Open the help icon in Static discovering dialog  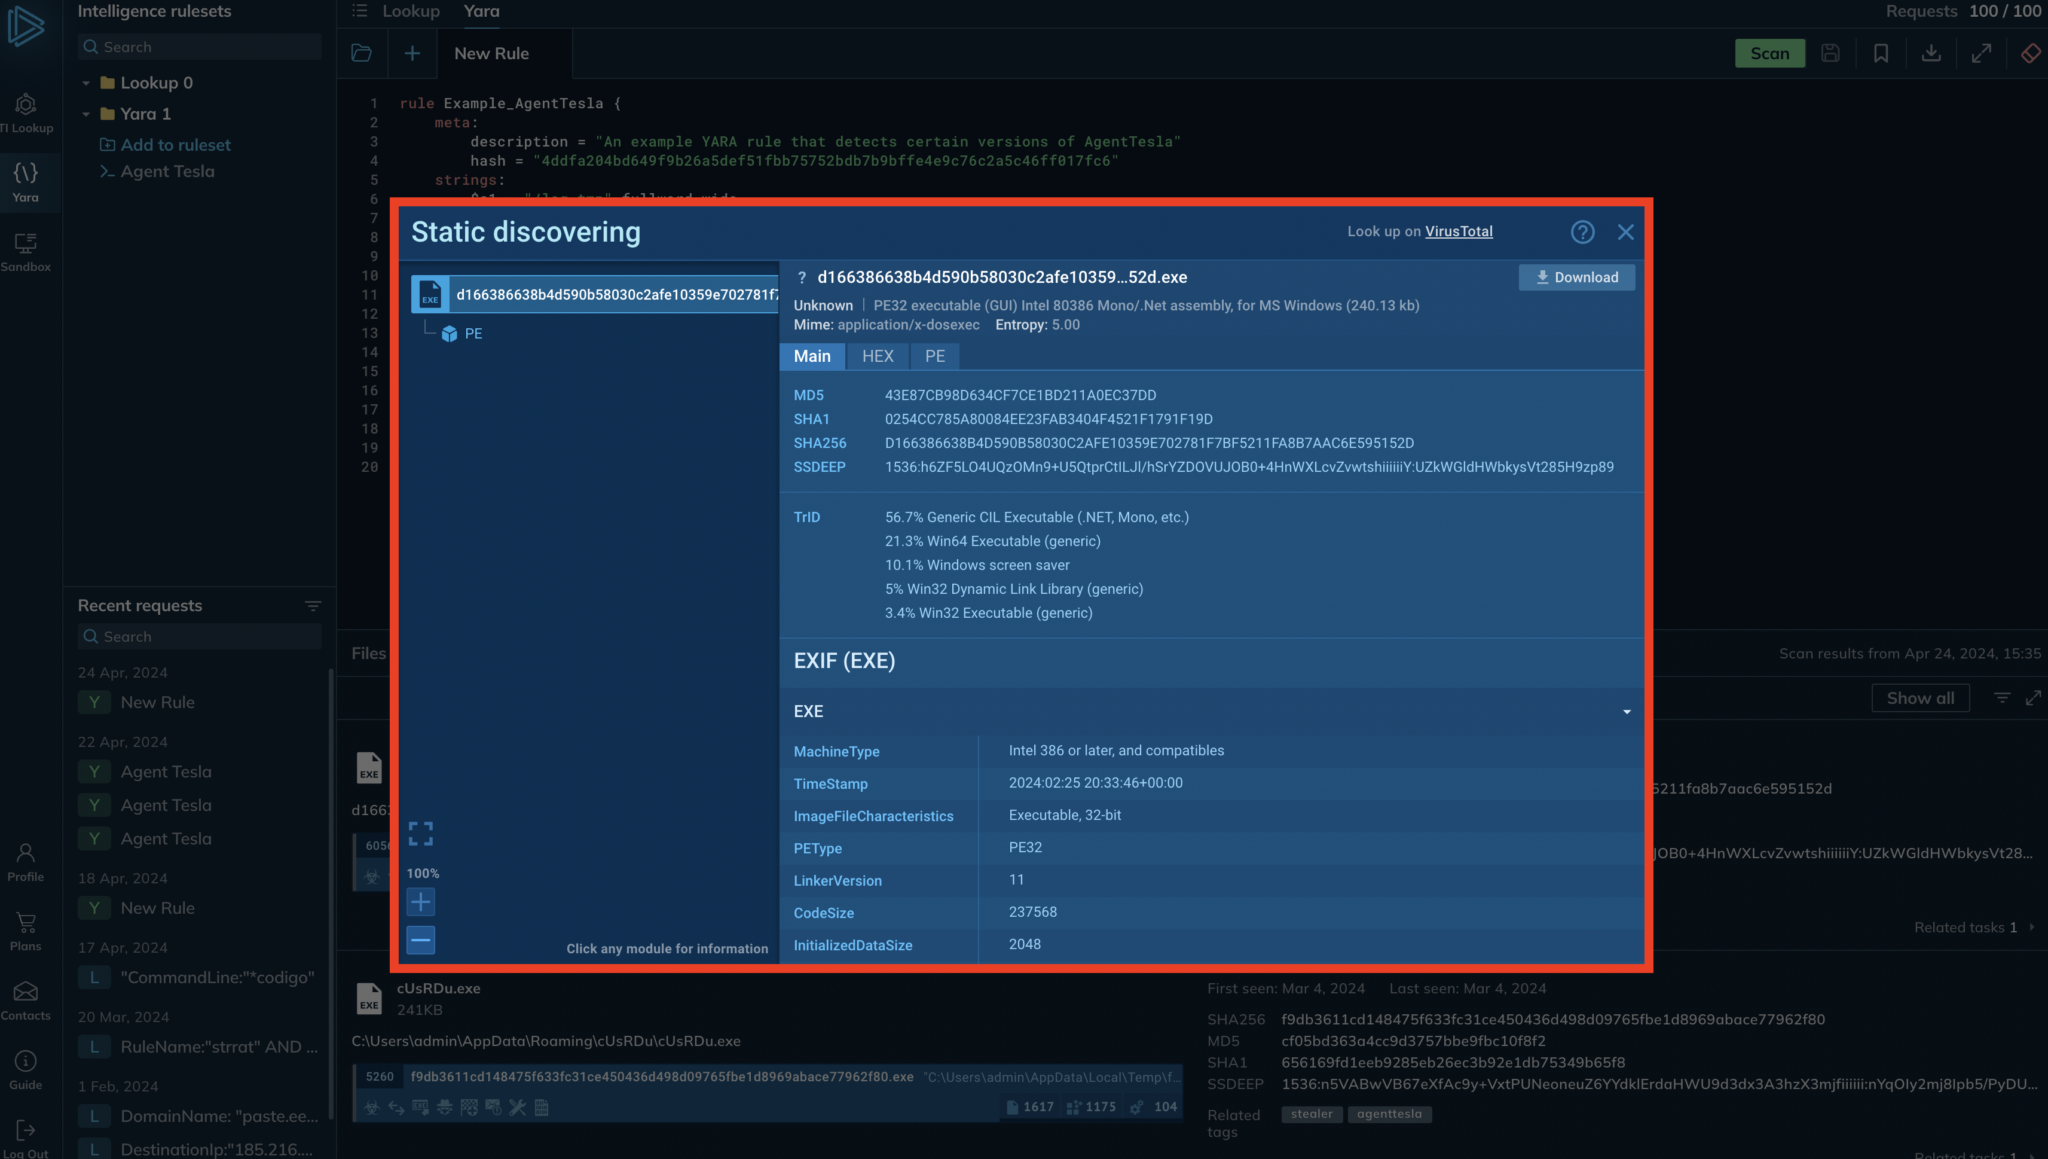(x=1582, y=231)
